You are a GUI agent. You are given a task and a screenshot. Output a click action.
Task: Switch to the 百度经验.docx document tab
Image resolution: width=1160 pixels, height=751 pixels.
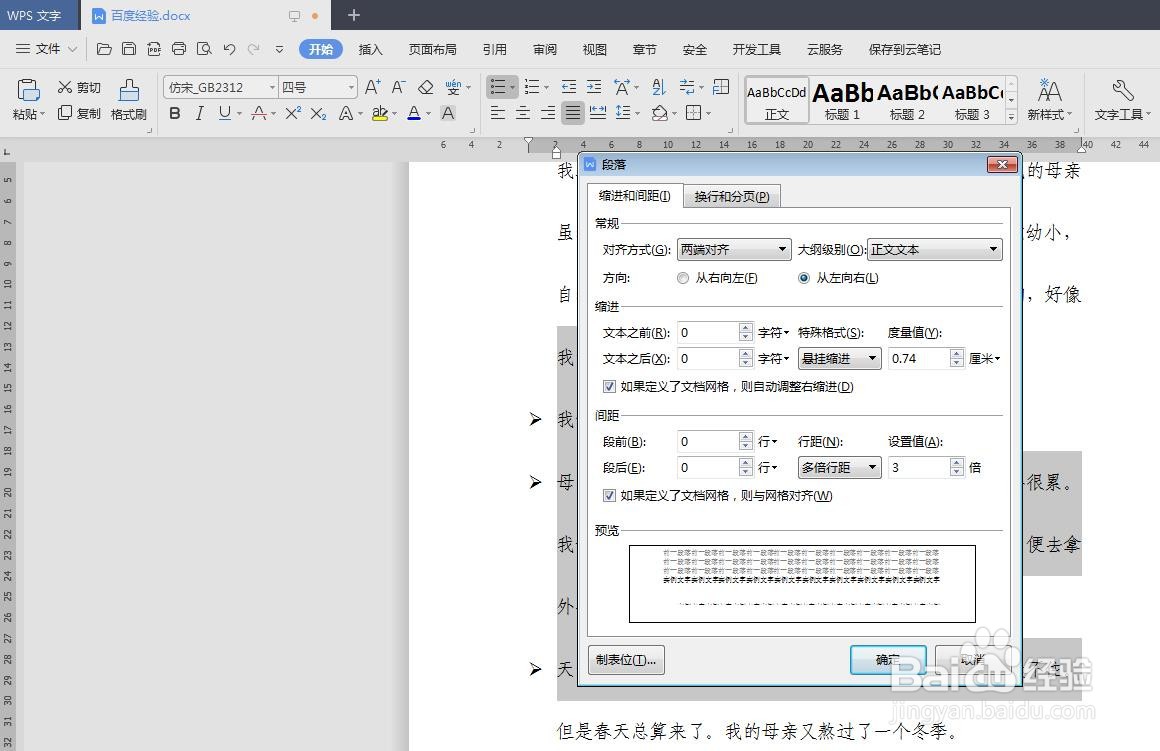tap(151, 16)
